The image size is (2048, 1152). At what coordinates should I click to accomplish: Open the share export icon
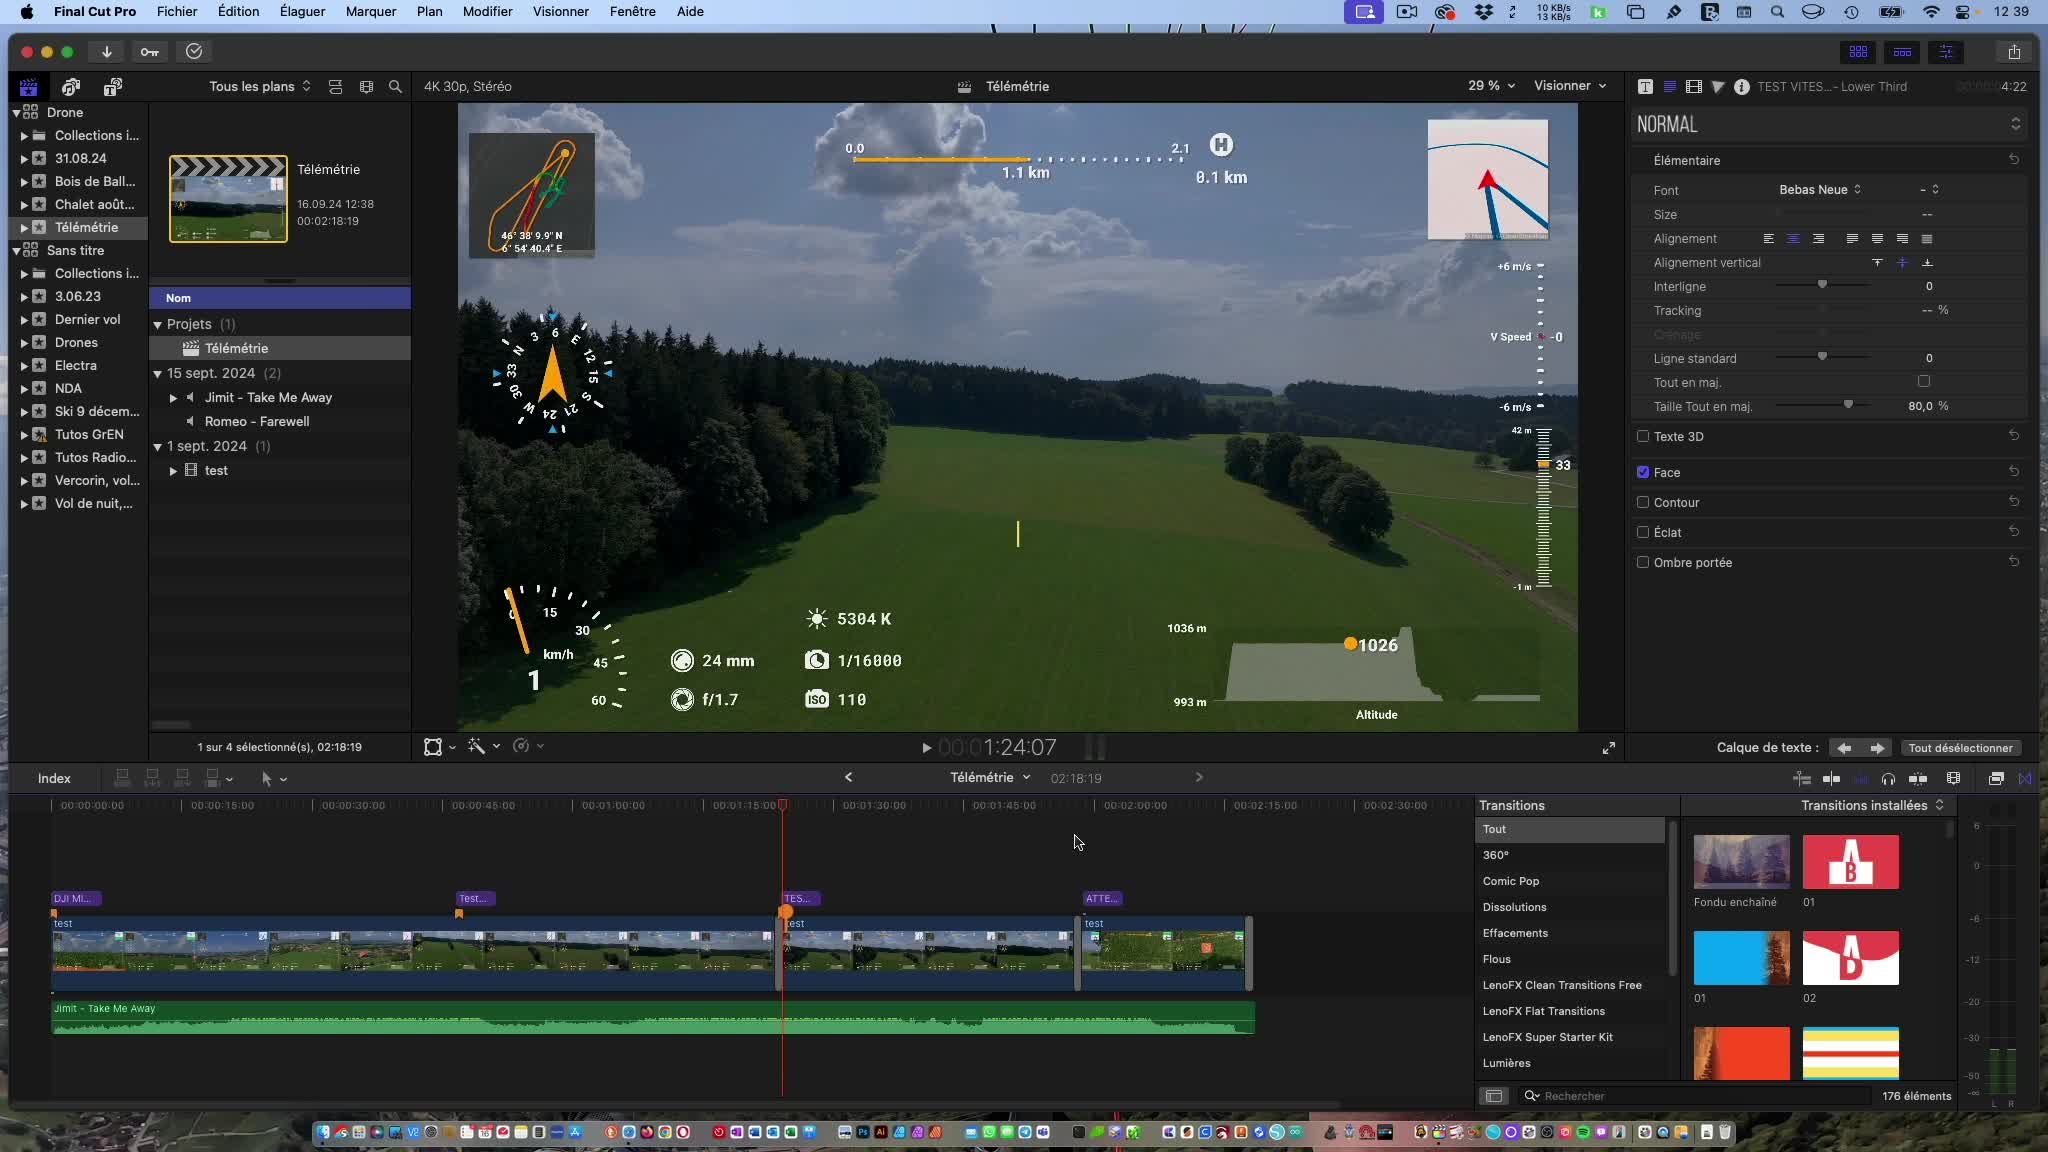pos(2014,52)
